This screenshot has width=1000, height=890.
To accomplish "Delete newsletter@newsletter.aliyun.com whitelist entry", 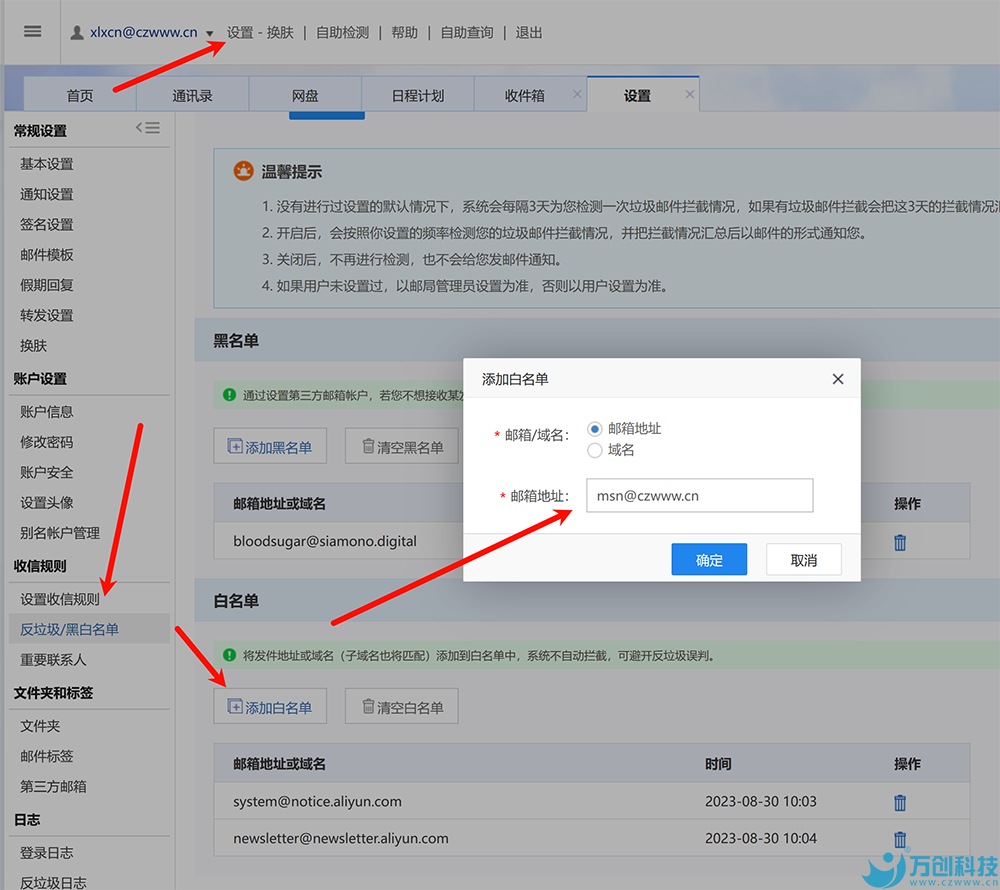I will (900, 839).
